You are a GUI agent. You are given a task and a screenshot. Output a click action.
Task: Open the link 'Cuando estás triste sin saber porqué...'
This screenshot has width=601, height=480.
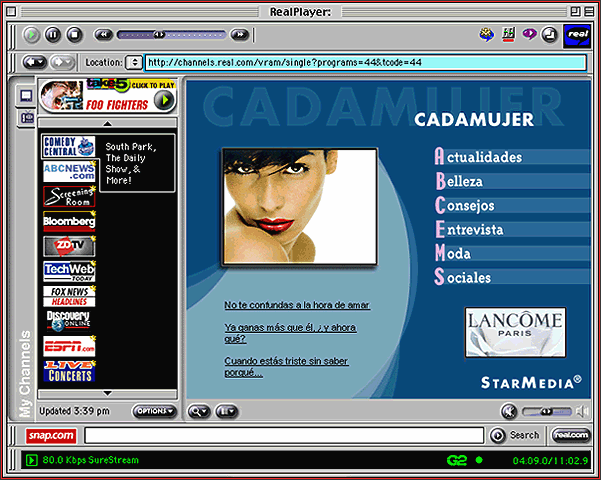pyautogui.click(x=286, y=367)
